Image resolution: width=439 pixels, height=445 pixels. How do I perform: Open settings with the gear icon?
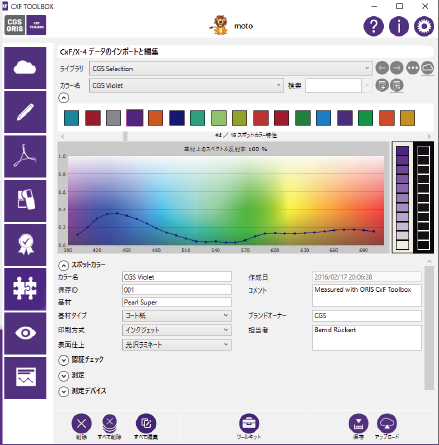point(424,26)
